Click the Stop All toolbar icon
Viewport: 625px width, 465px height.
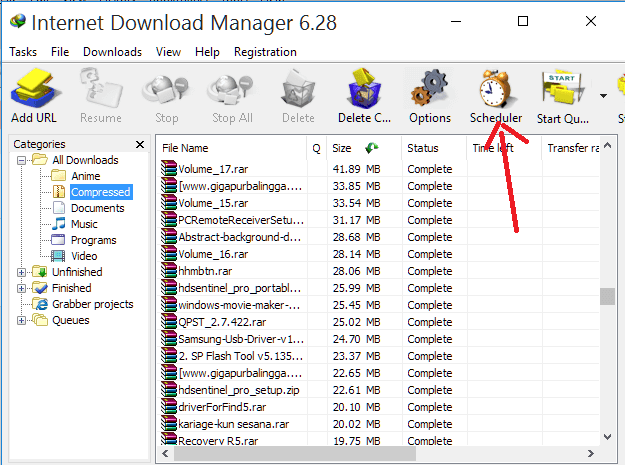231,91
